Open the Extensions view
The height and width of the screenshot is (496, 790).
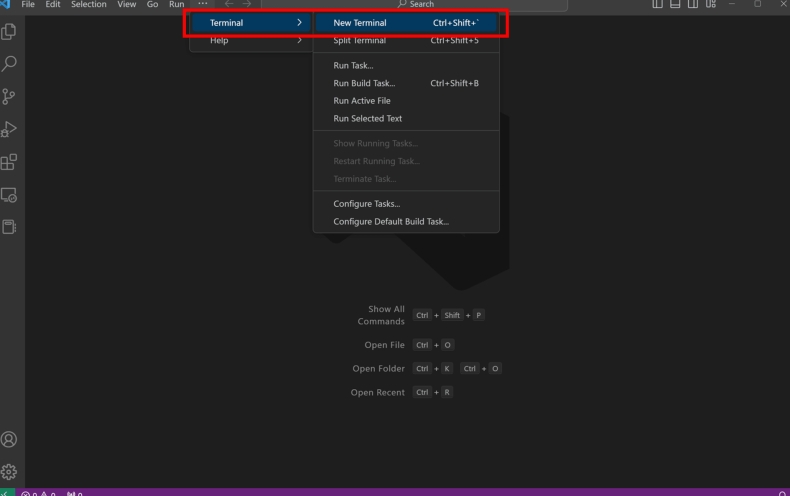click(11, 161)
